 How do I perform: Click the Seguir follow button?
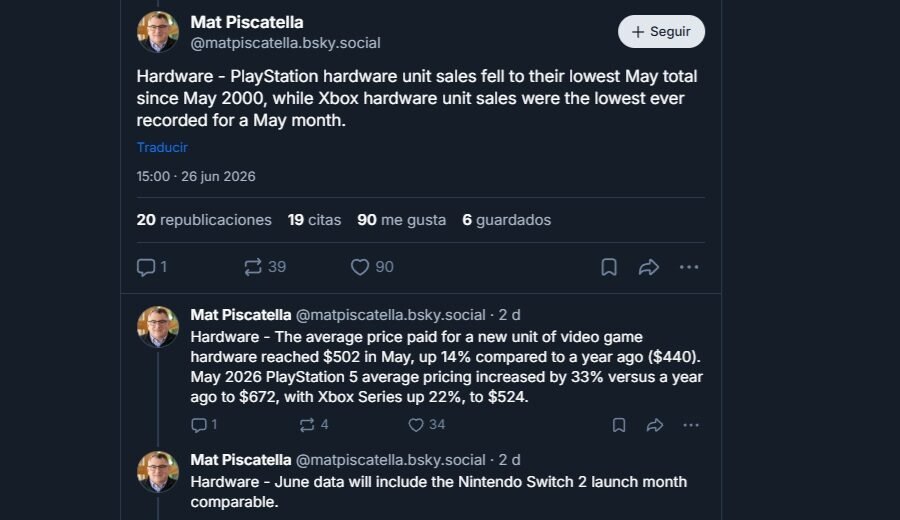(661, 32)
